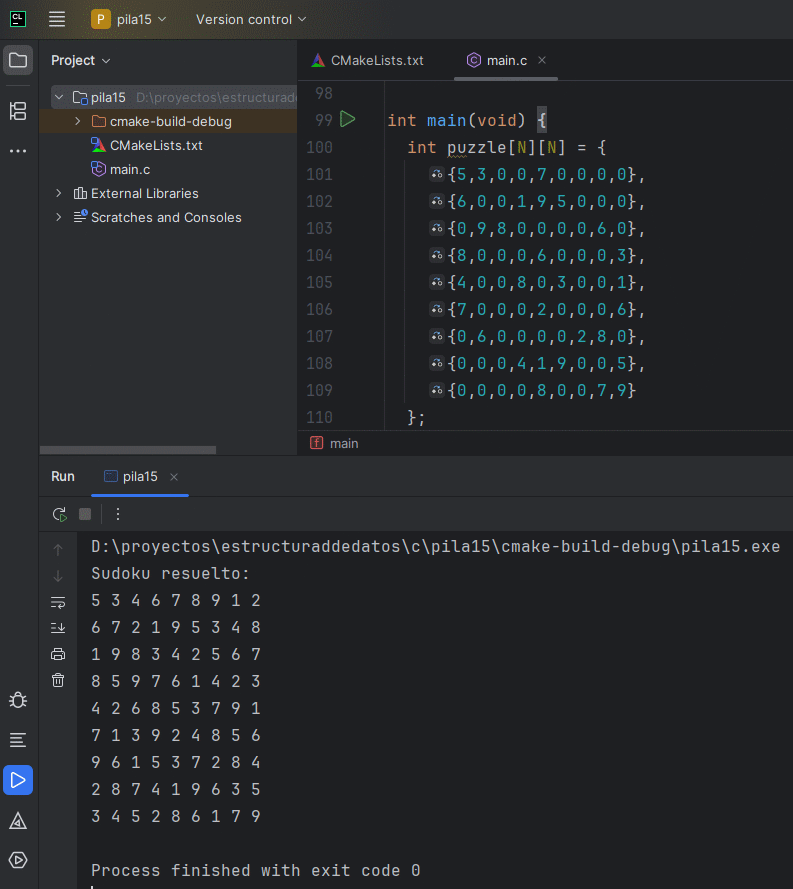Expand the External Libraries node

click(59, 193)
